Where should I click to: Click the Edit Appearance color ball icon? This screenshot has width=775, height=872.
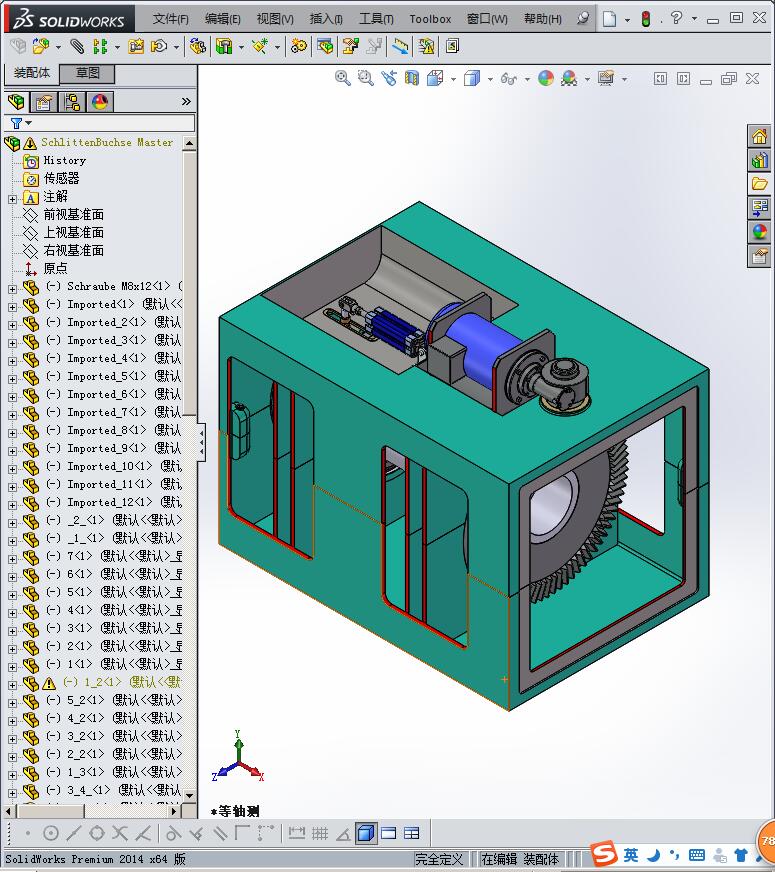pyautogui.click(x=546, y=78)
